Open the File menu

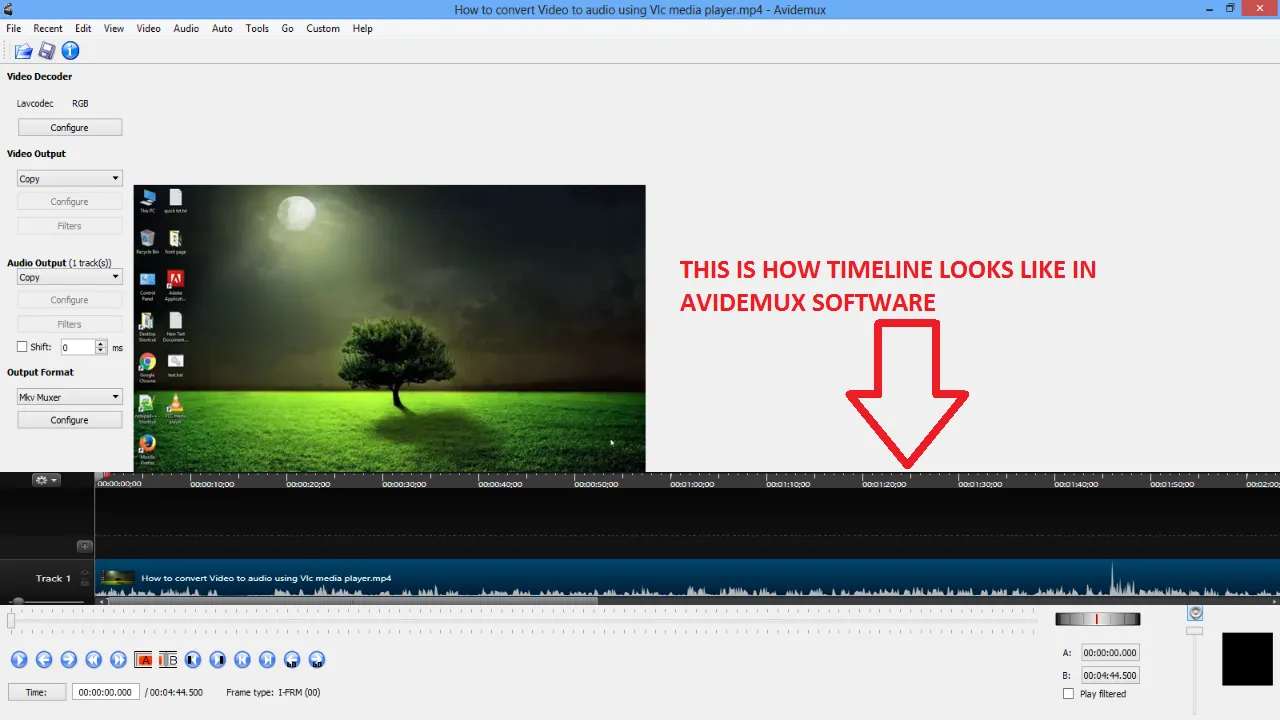pos(14,29)
